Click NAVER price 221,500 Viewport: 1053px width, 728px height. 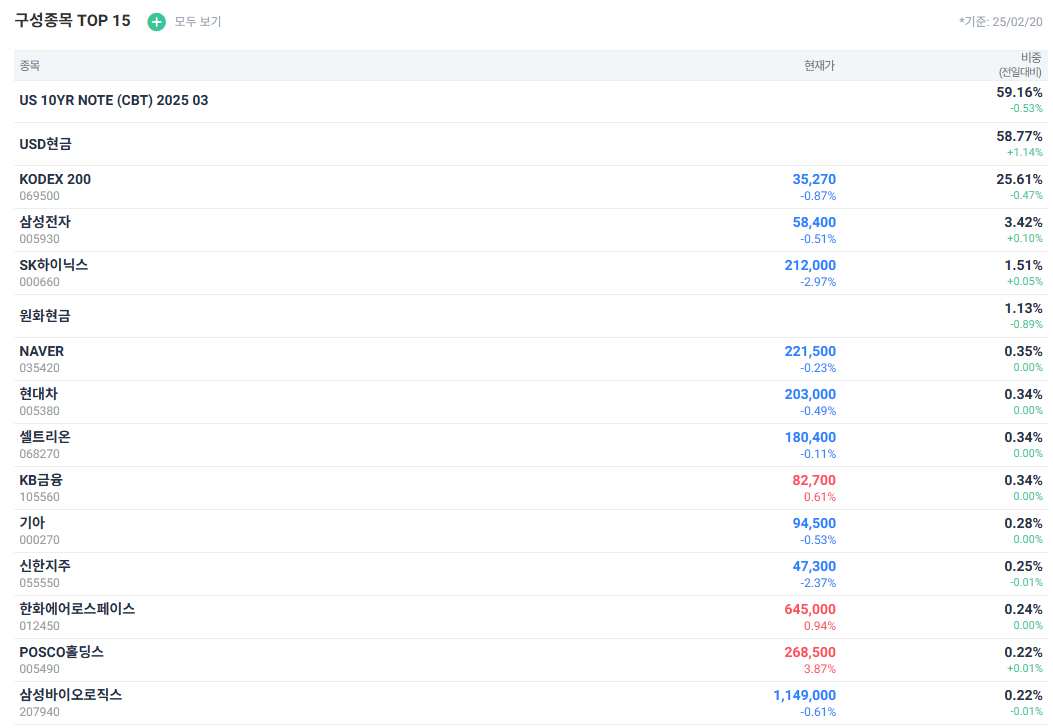pos(810,351)
